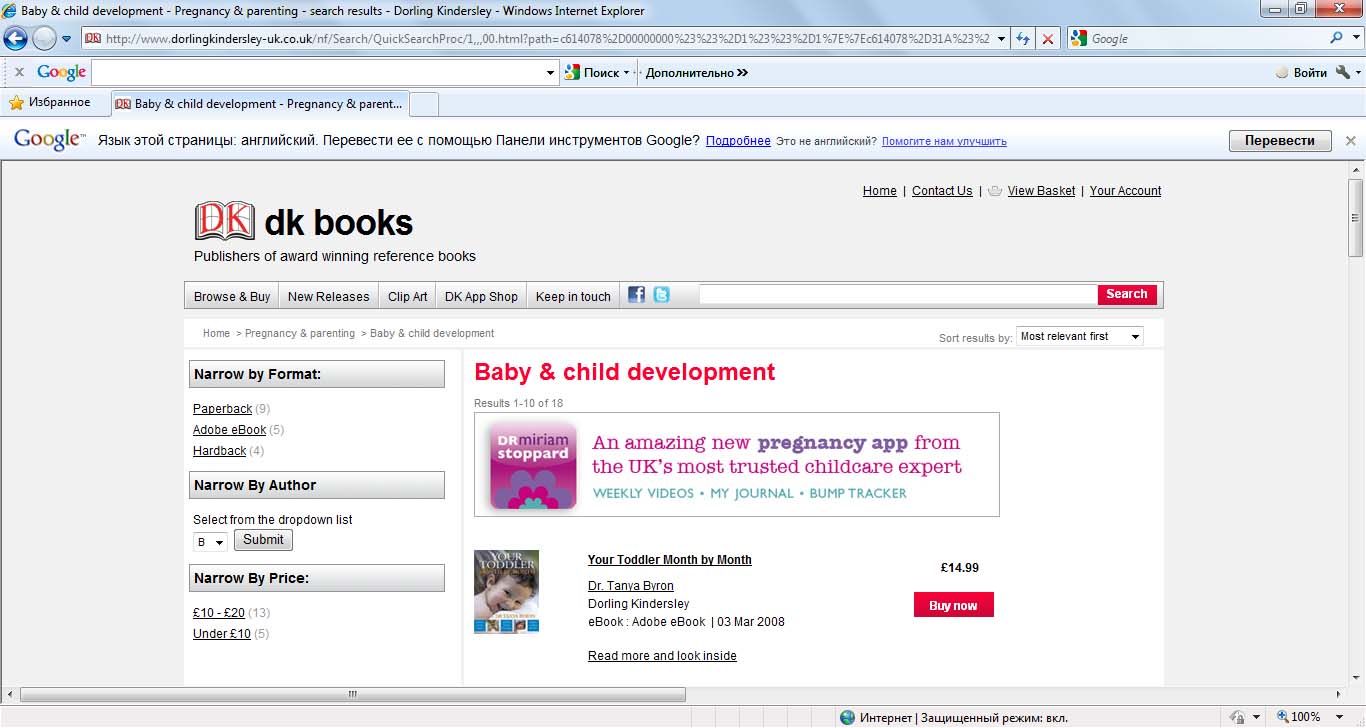Viewport: 1366px width, 728px height.
Task: Refresh the page using the Refresh icon
Action: point(1023,39)
